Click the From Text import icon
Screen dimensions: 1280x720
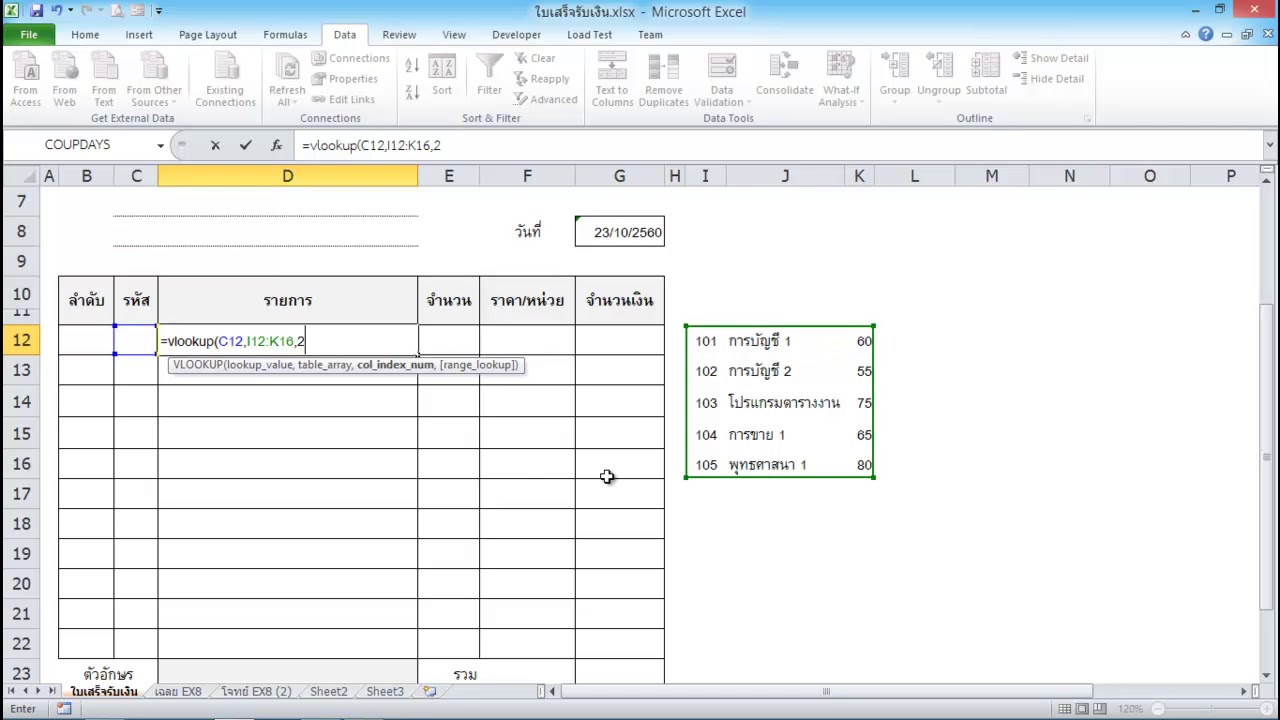104,79
